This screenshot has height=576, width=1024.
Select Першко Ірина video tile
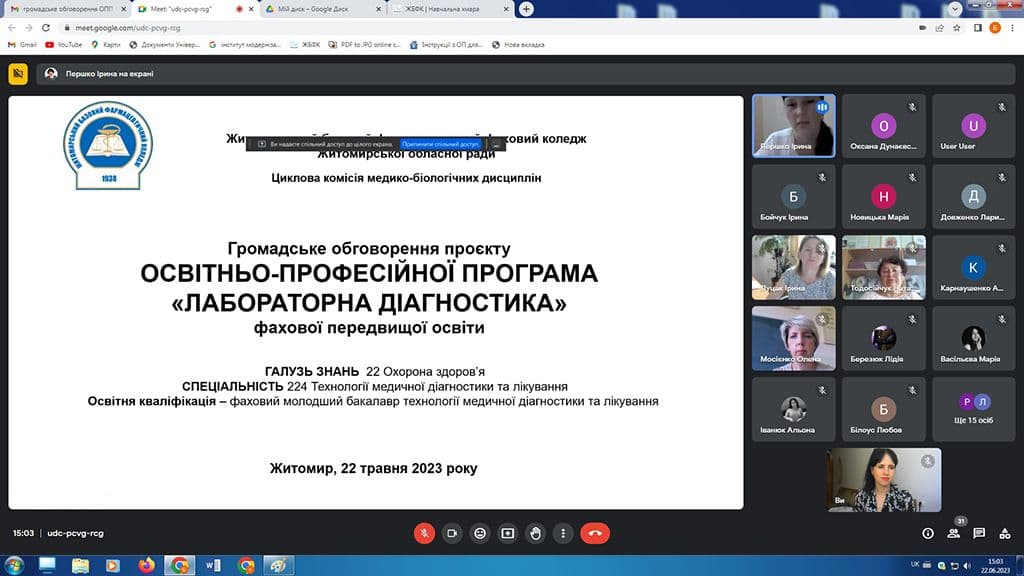[x=793, y=125]
